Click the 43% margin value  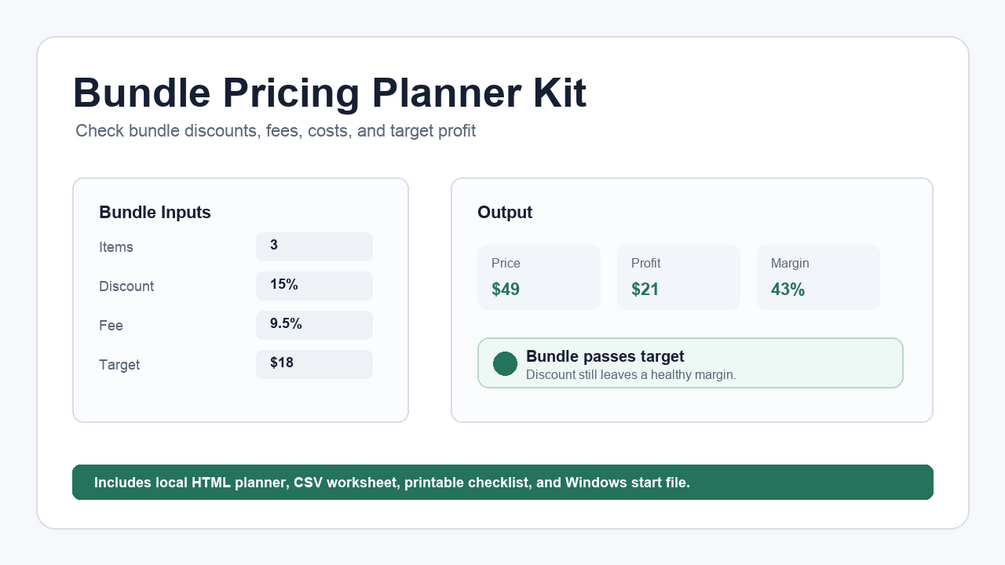pos(788,290)
